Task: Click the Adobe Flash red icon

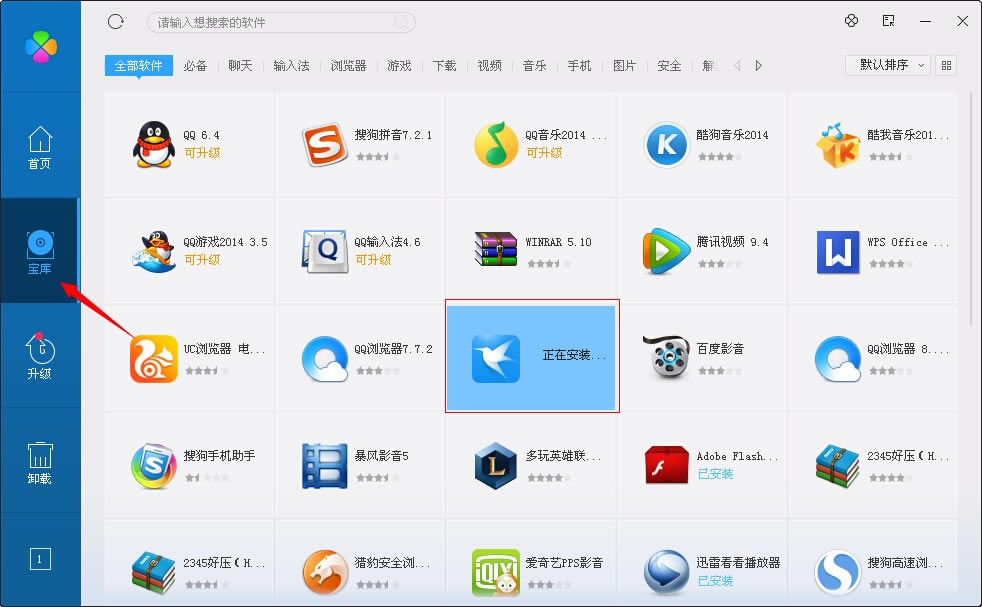Action: point(666,465)
